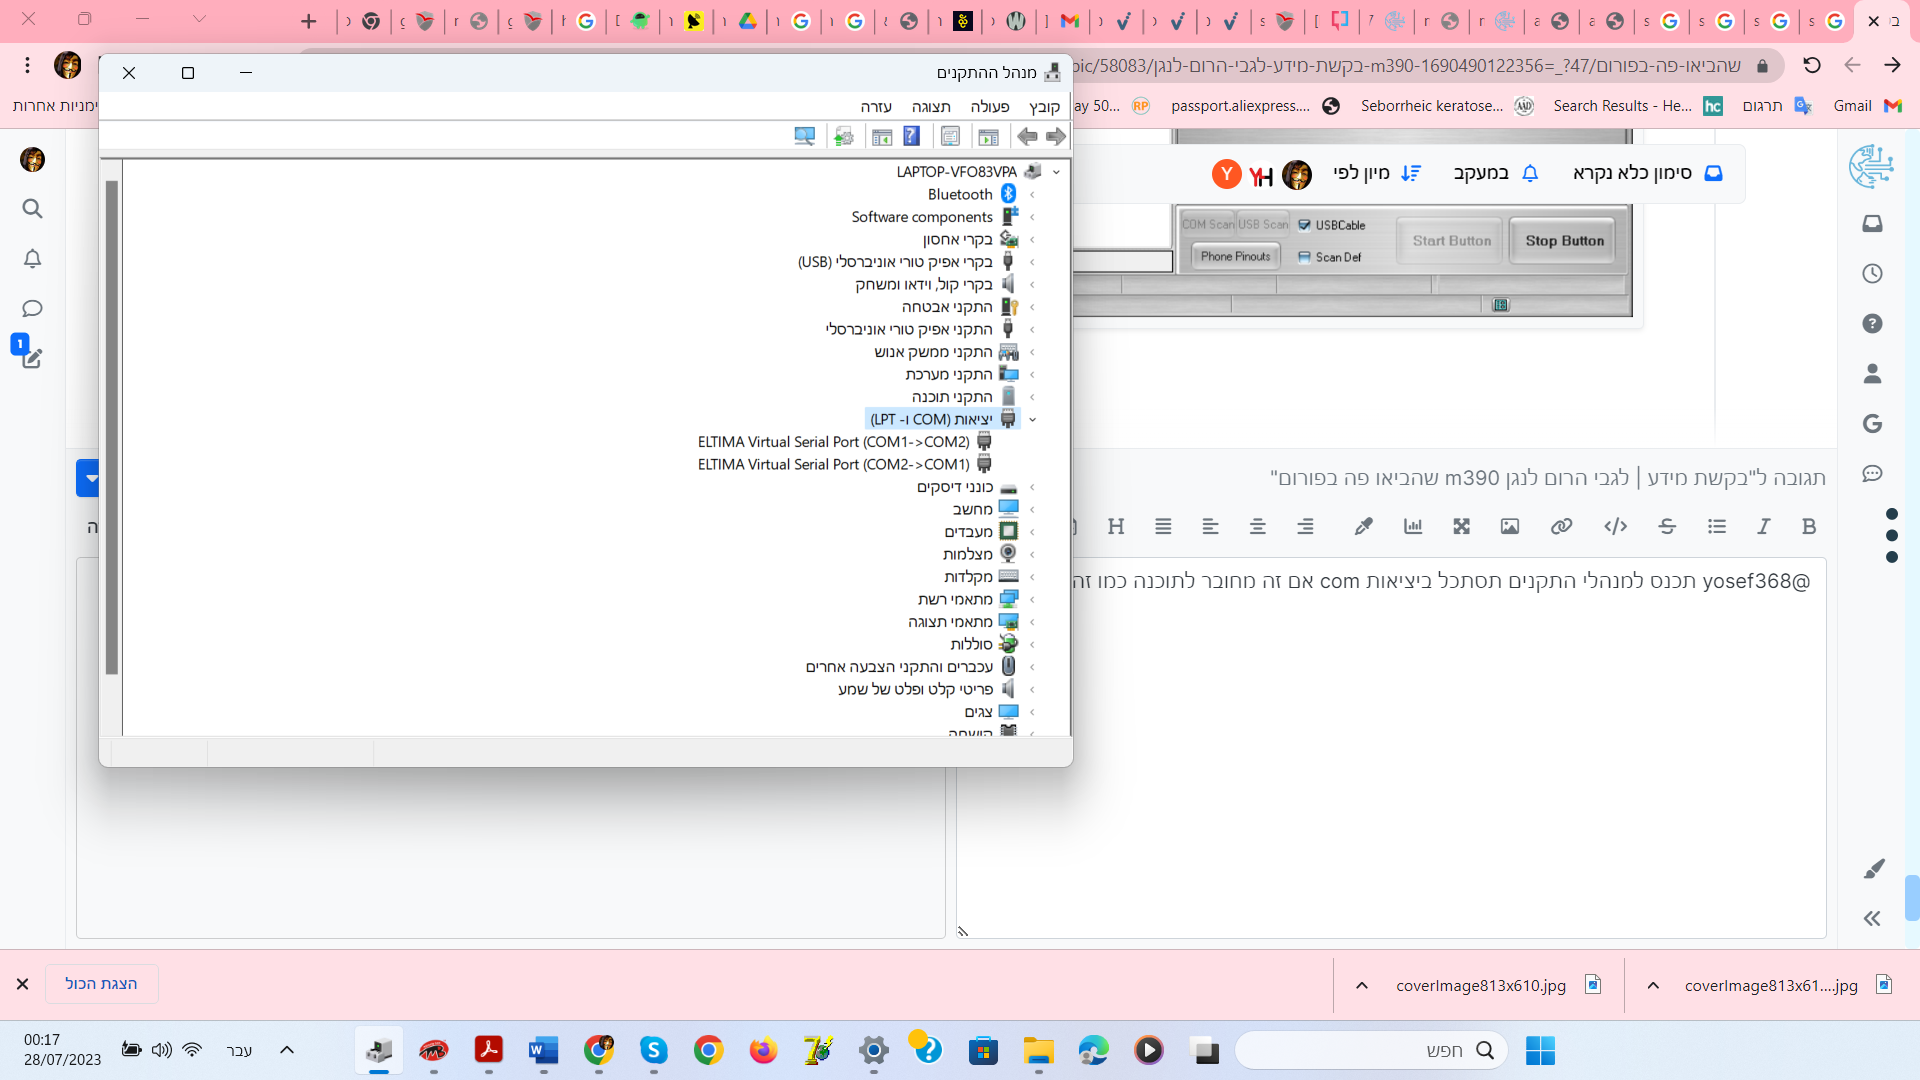Open the מיון לפי sort dropdown
This screenshot has width=1920, height=1080.
1376,173
